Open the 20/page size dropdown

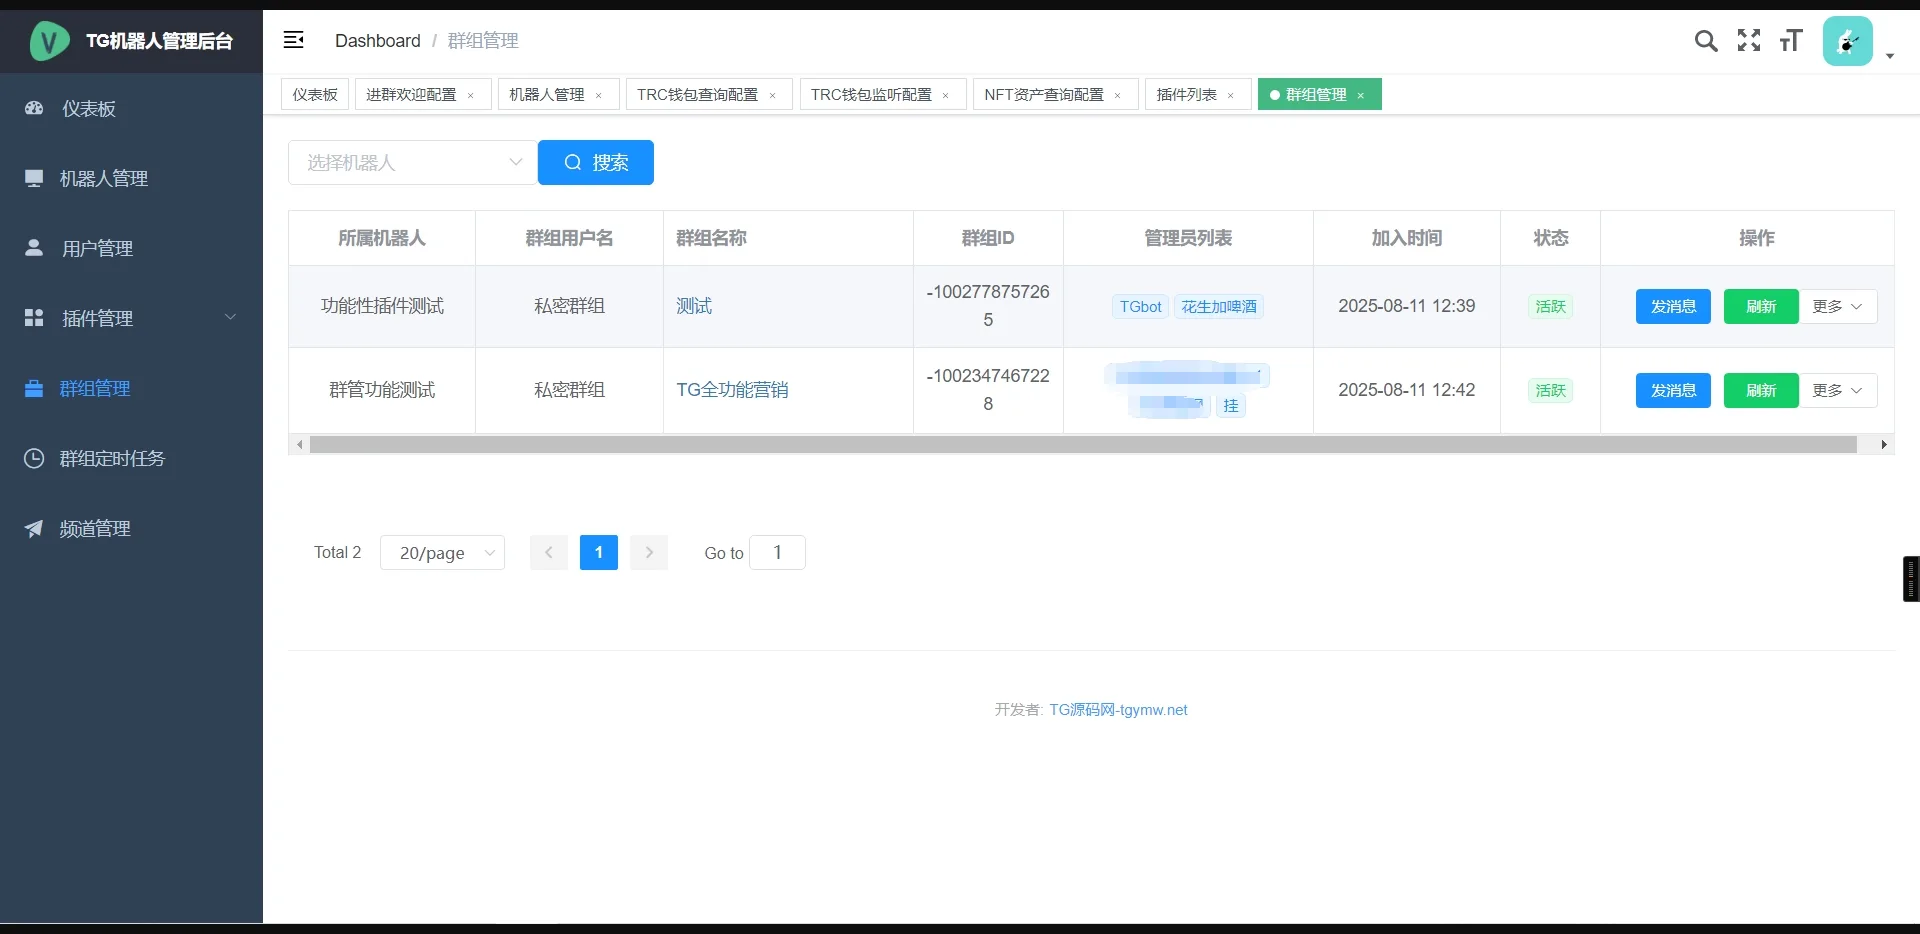click(x=442, y=553)
